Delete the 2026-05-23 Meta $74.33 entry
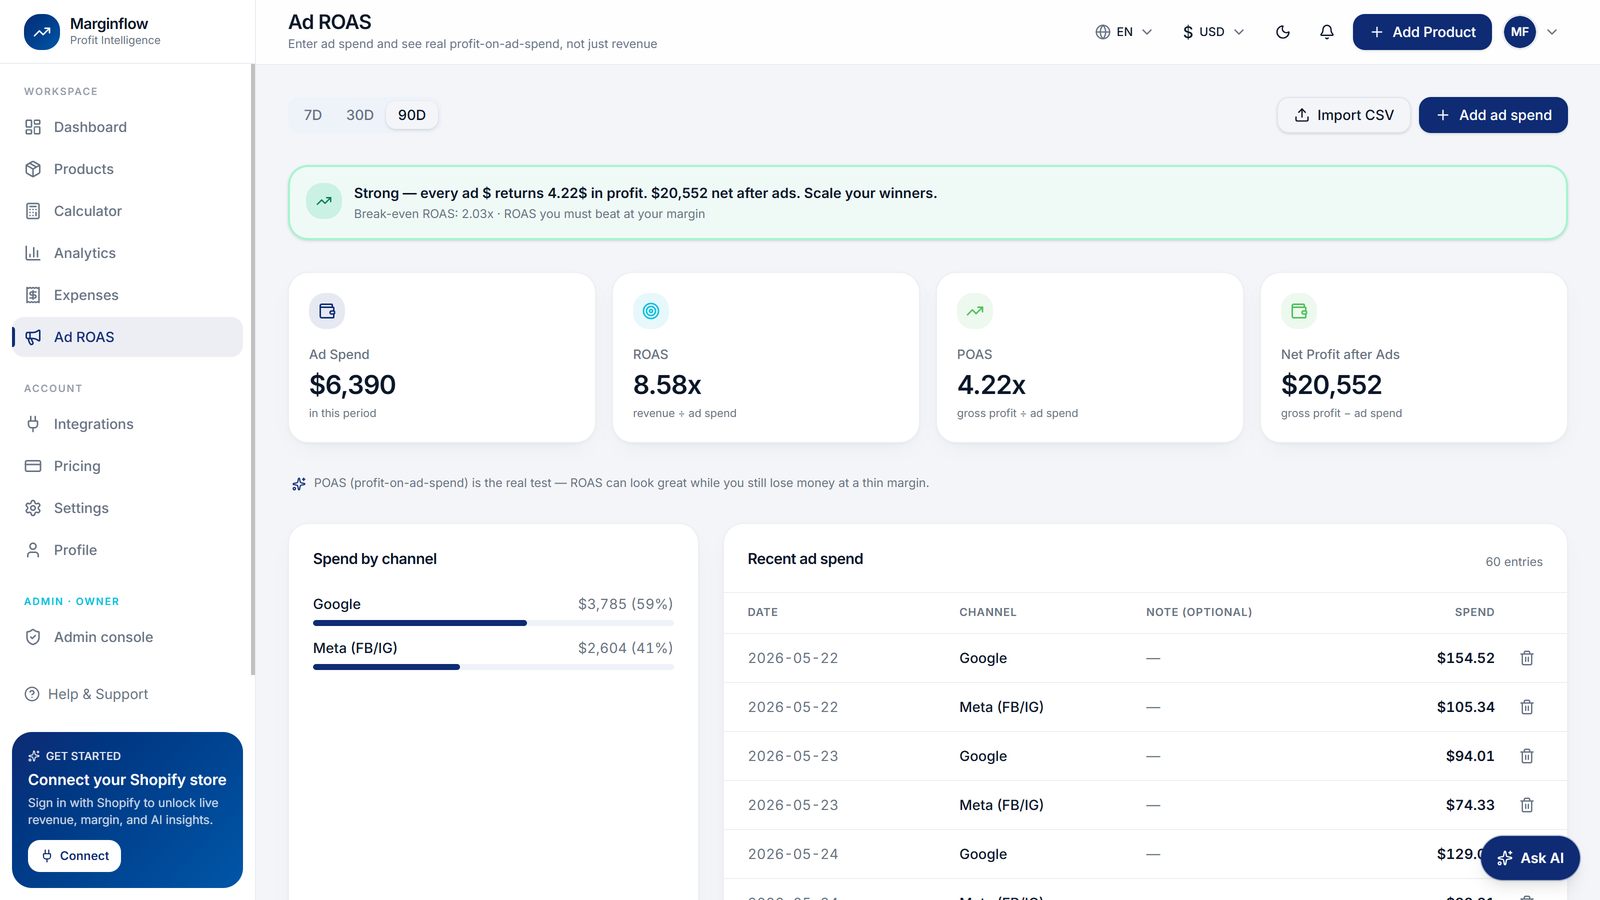This screenshot has height=900, width=1600. point(1527,805)
